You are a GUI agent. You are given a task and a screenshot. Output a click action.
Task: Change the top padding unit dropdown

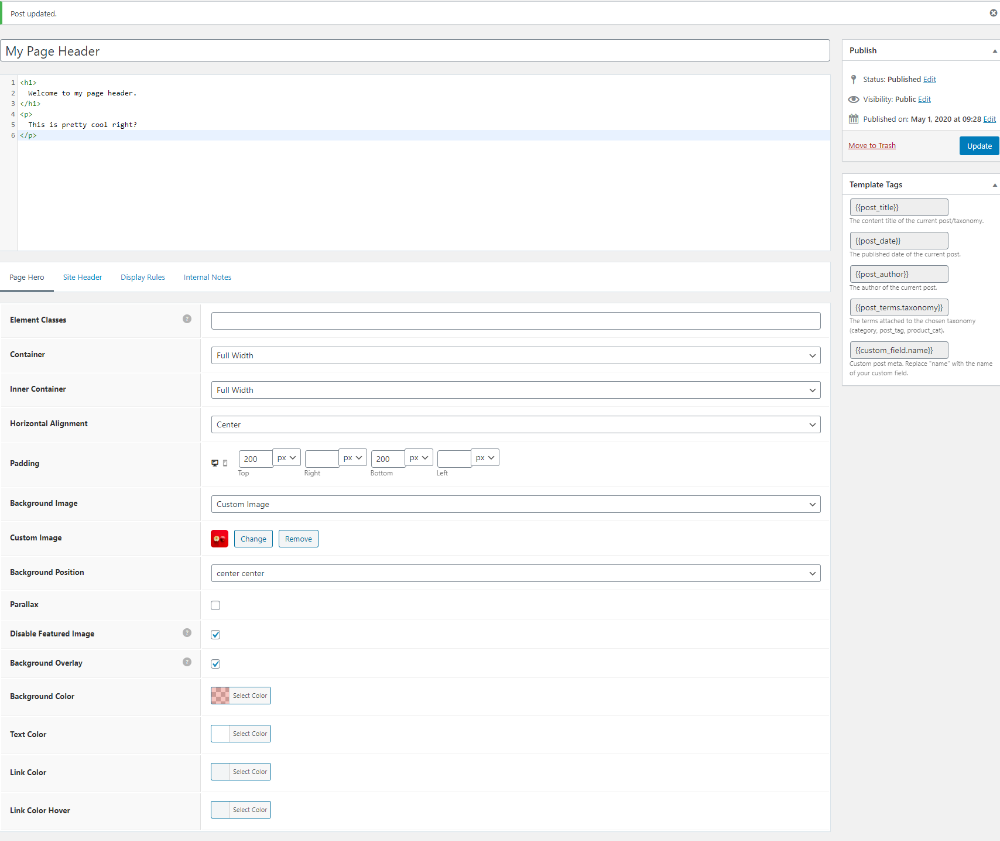(x=287, y=457)
